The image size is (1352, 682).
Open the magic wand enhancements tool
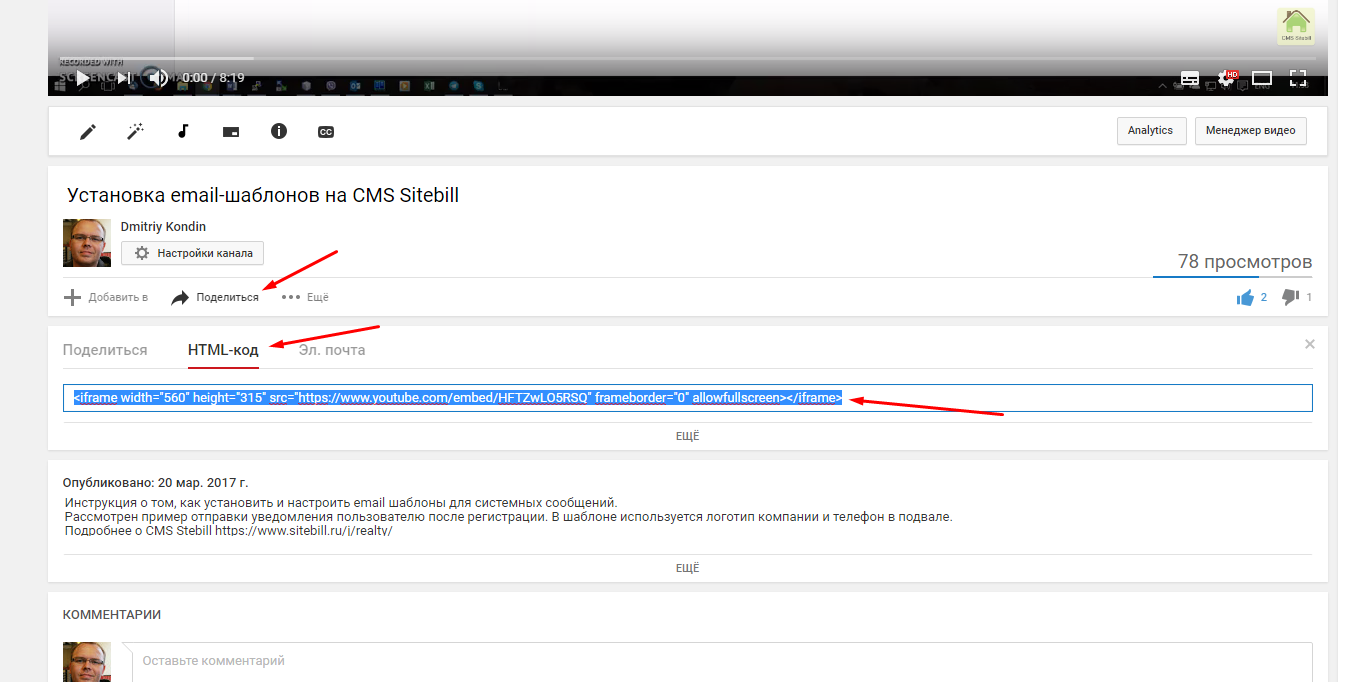[135, 131]
